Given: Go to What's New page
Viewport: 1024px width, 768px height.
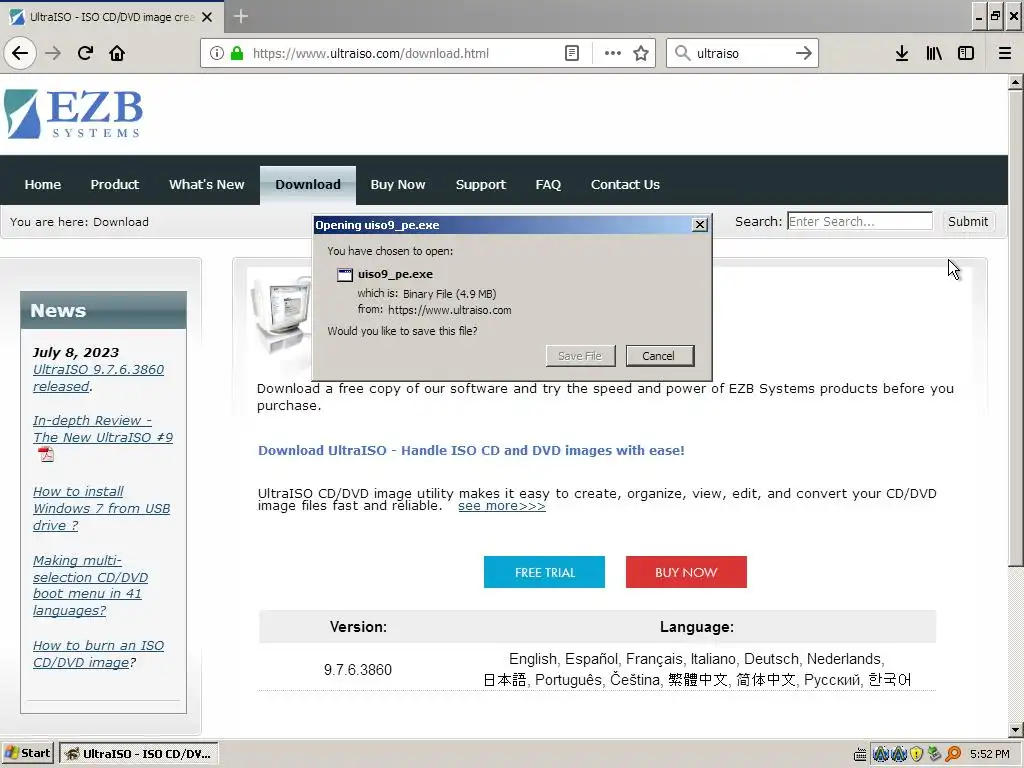Looking at the screenshot, I should click(206, 185).
